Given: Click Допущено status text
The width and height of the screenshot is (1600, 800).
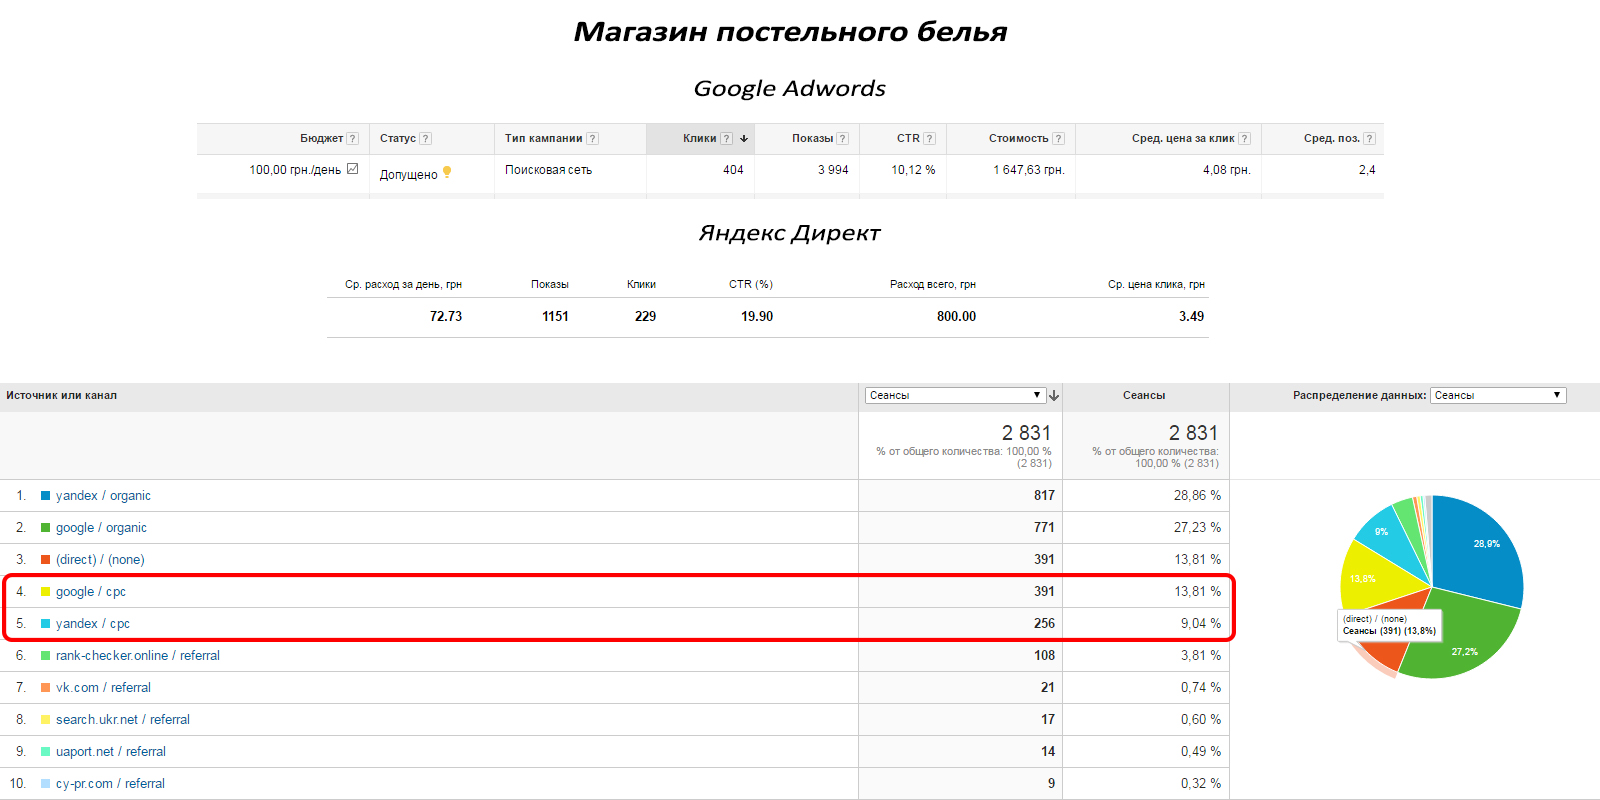Looking at the screenshot, I should 408,174.
